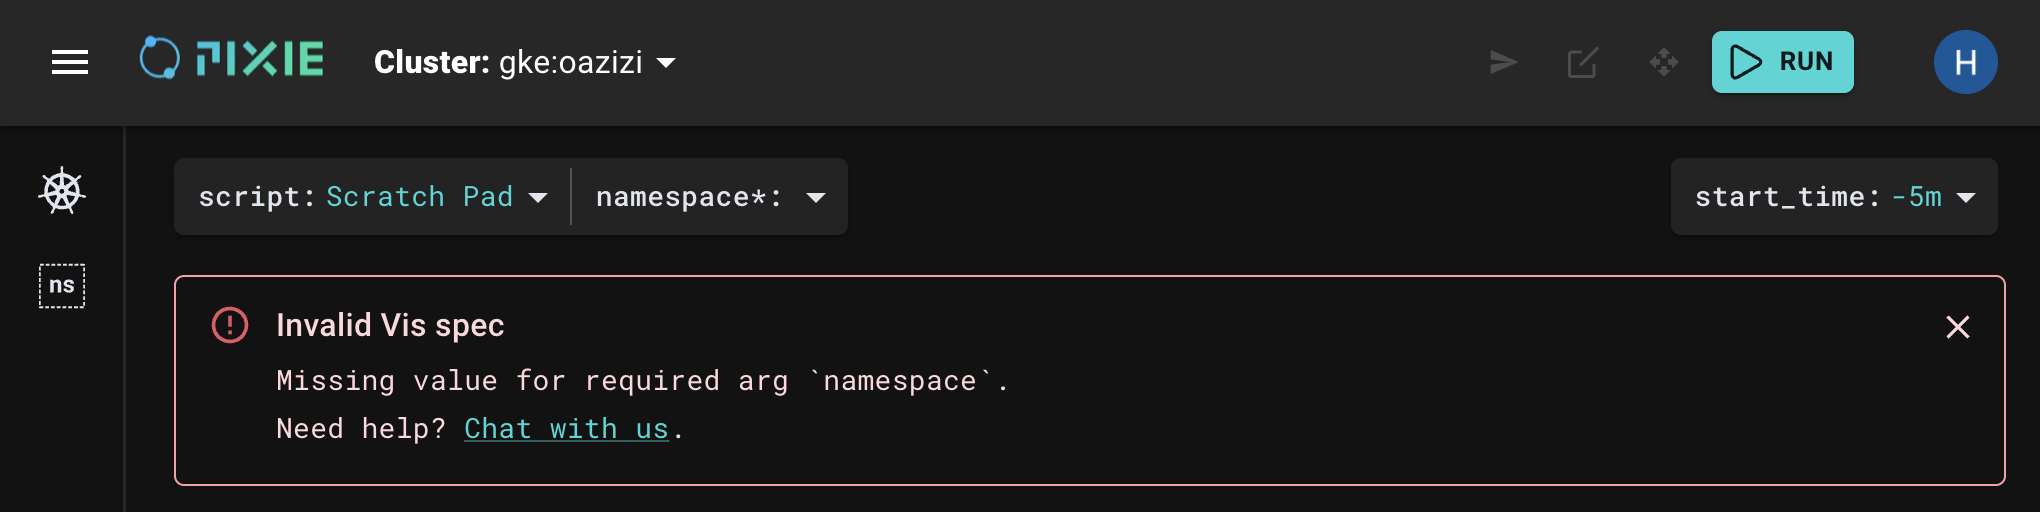Follow the Chat with us link

pos(566,429)
